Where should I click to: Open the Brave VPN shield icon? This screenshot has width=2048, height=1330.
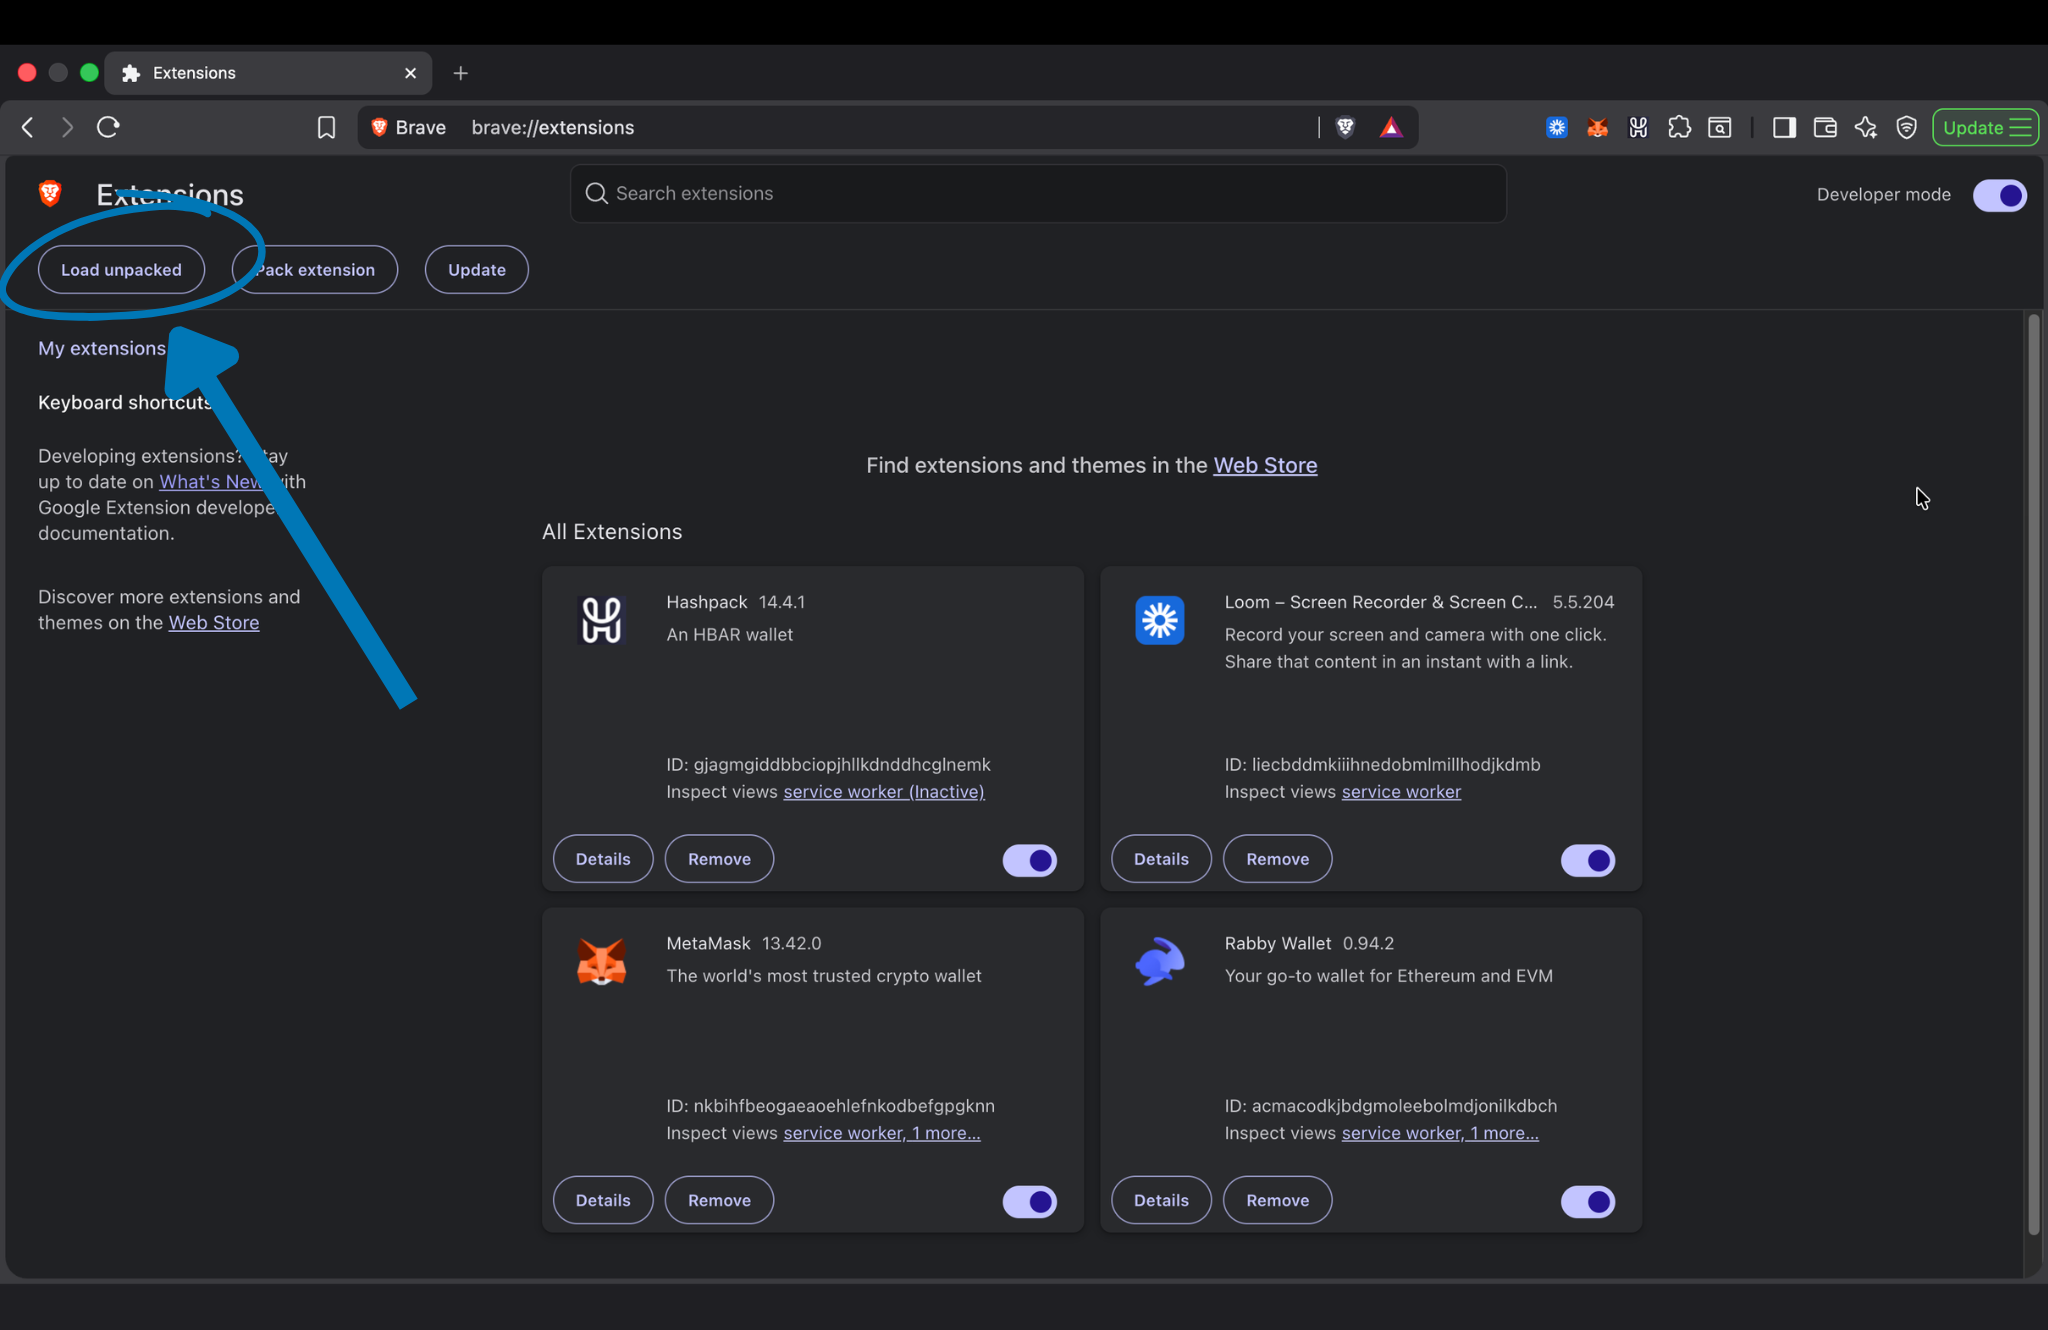click(x=1907, y=127)
